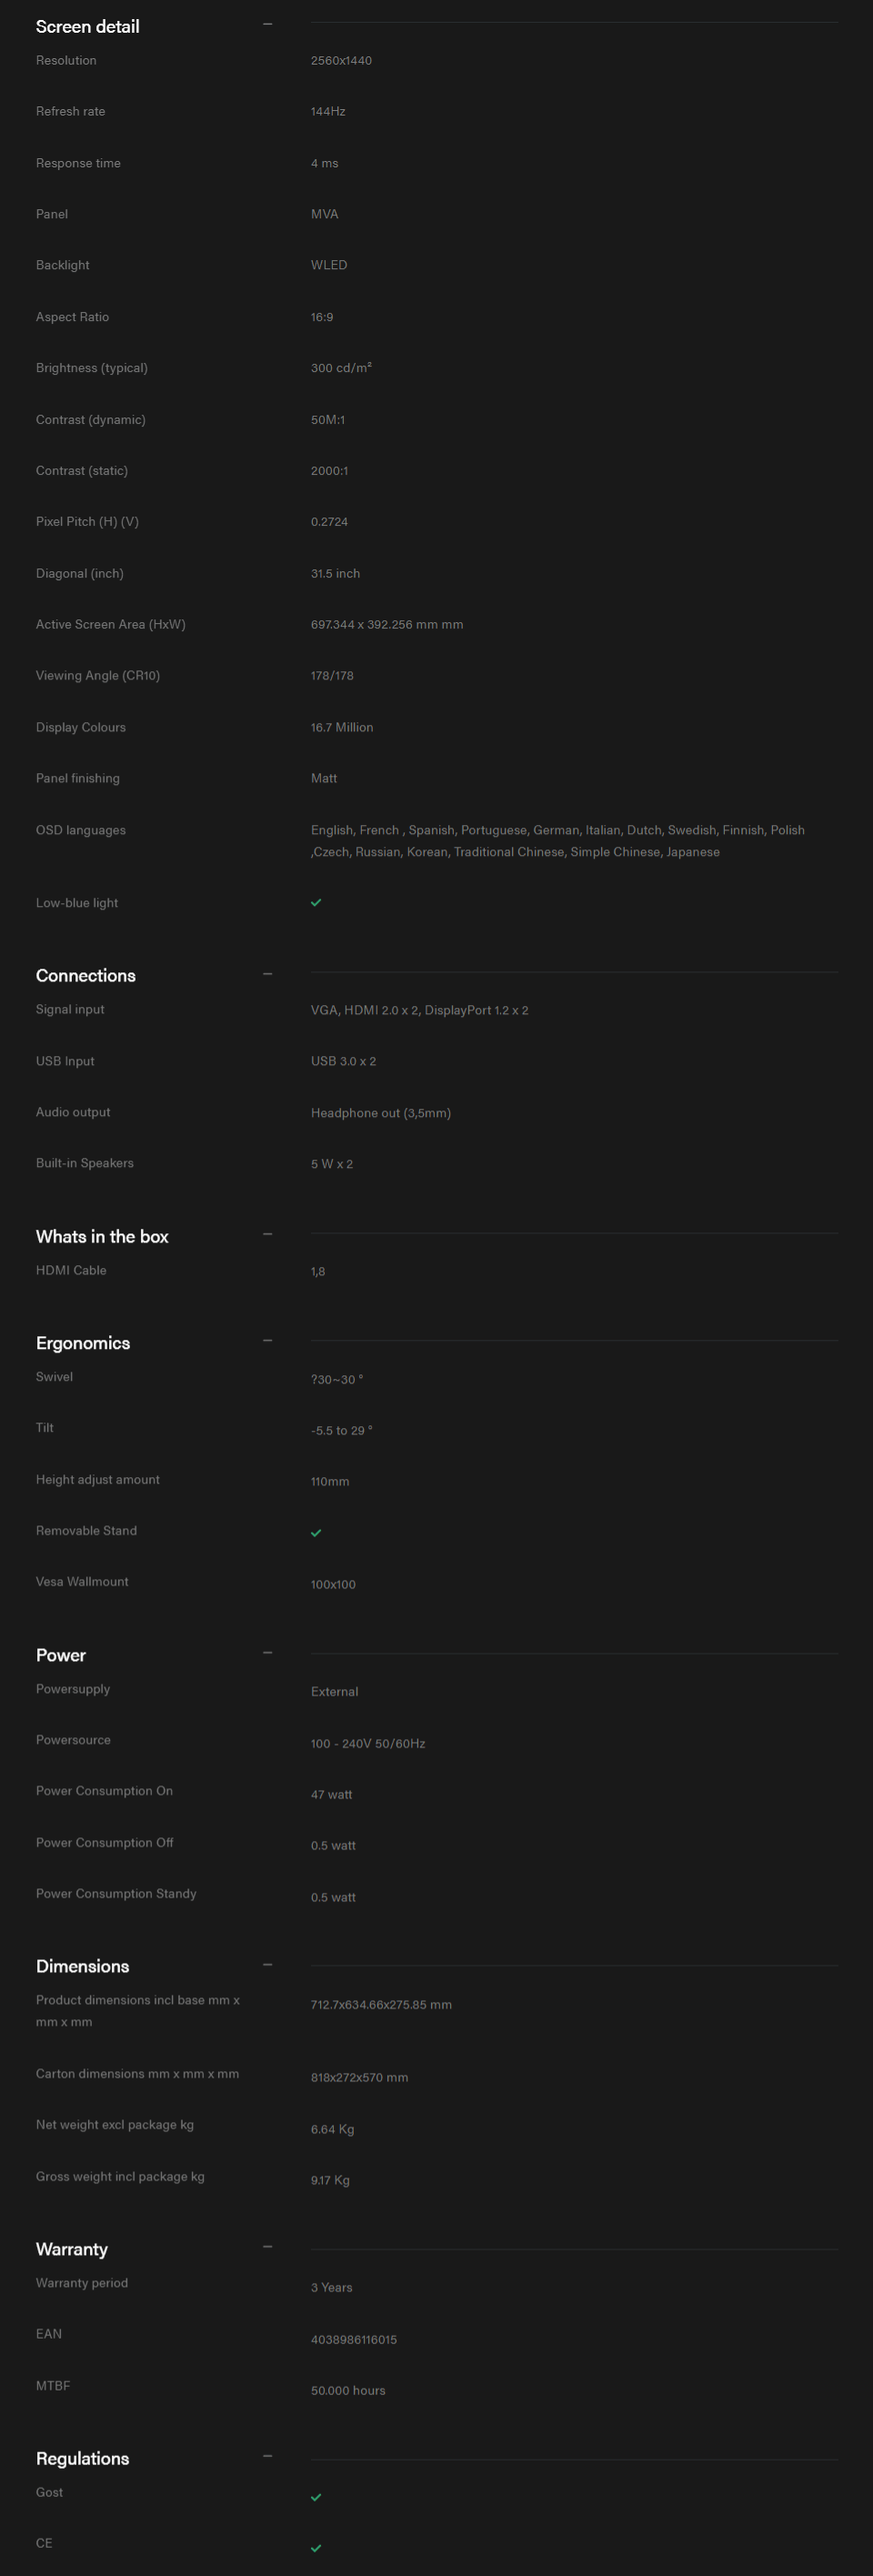
Task: Collapse the Screen detail section
Action: coord(267,24)
